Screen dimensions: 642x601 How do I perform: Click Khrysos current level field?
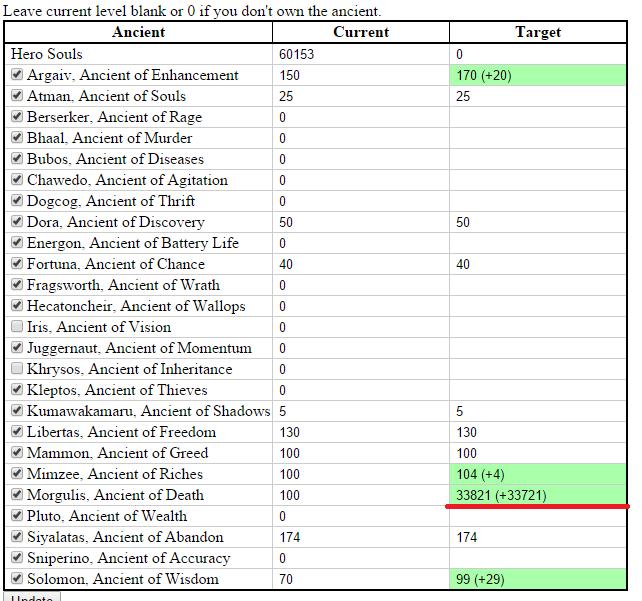361,369
